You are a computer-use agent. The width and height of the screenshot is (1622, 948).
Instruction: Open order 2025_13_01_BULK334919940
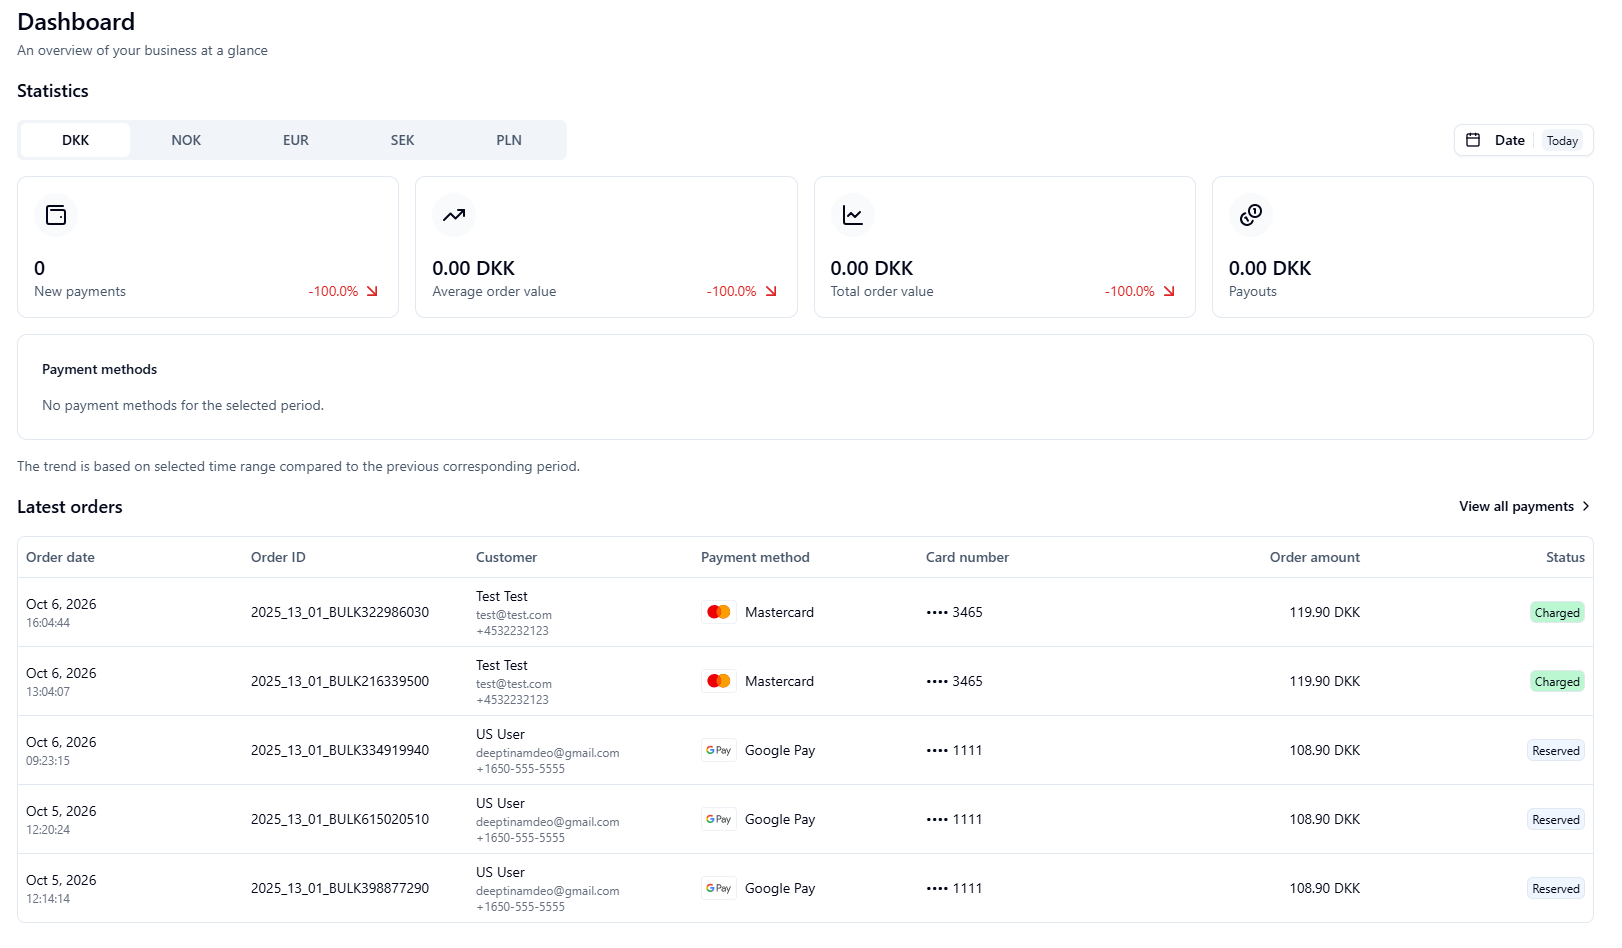(340, 750)
